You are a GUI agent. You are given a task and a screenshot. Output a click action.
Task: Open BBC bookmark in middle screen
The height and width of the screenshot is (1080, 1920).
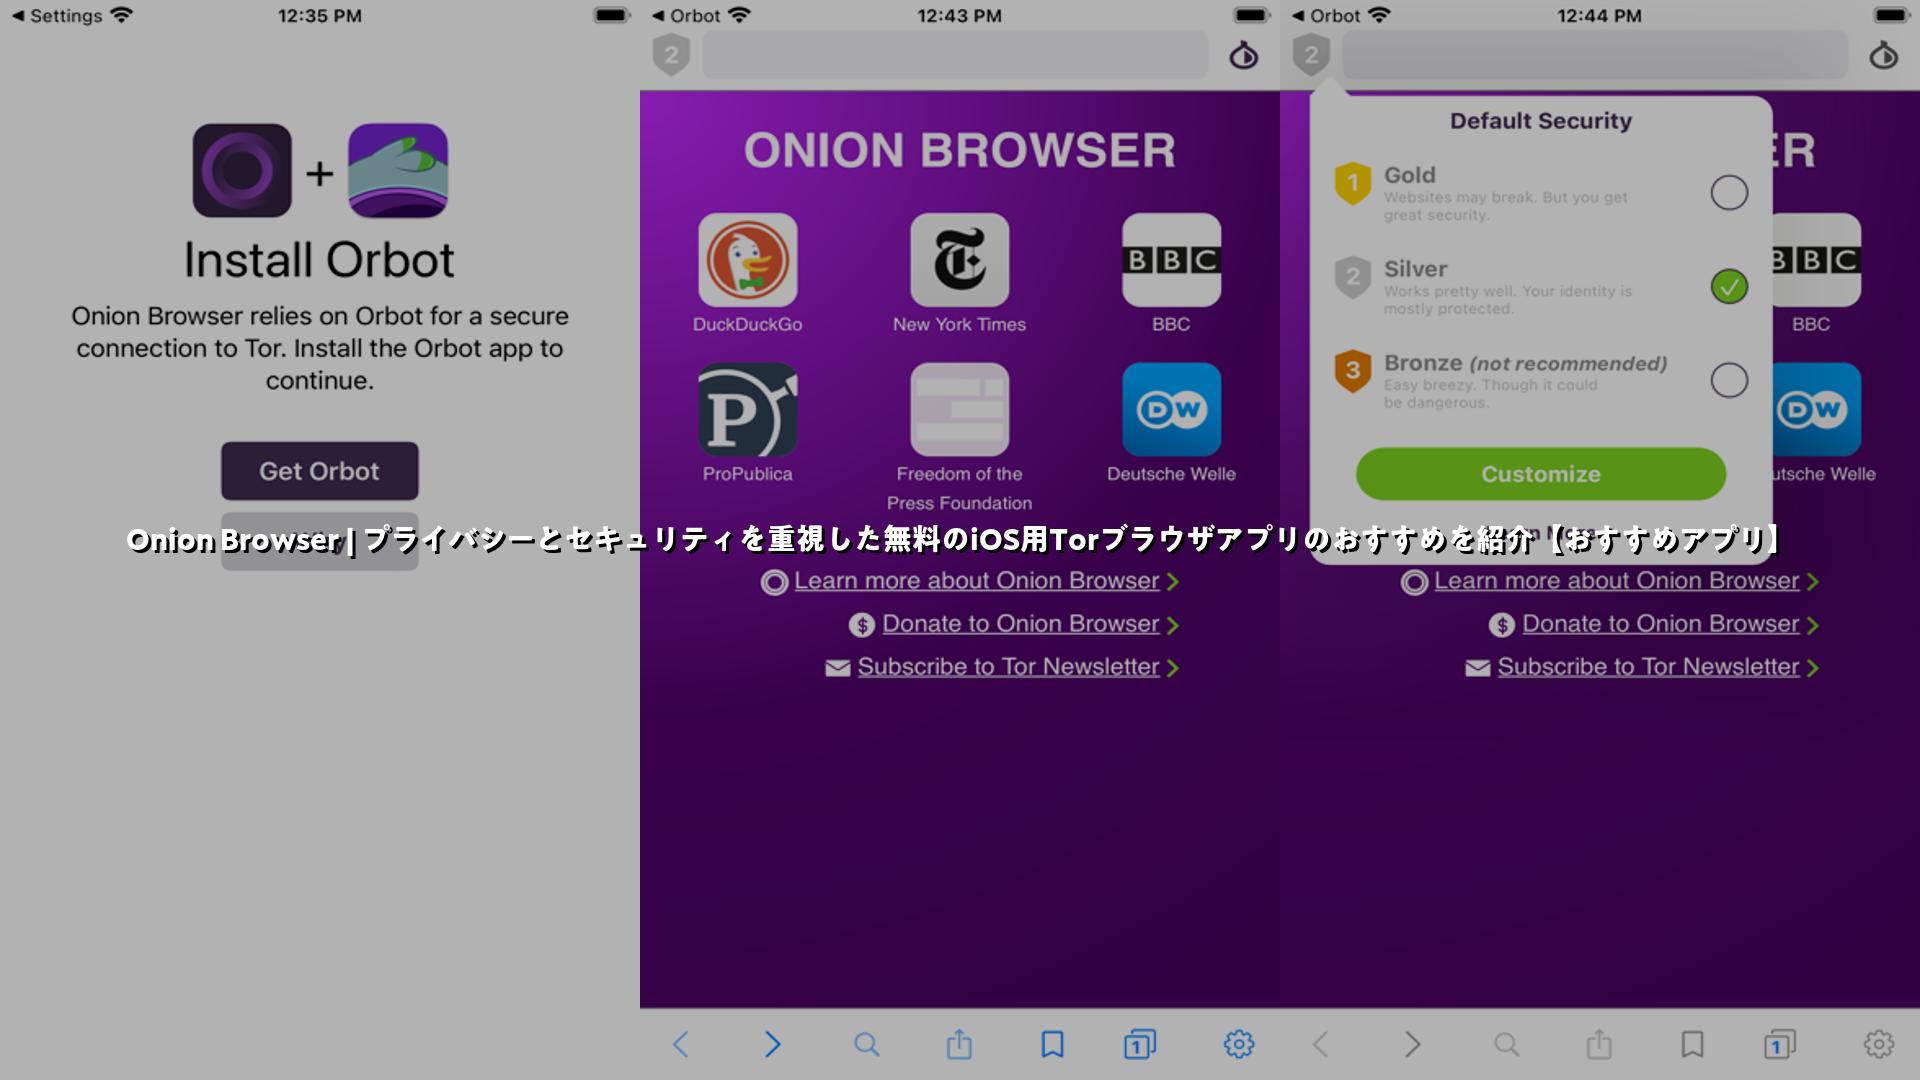click(x=1171, y=260)
